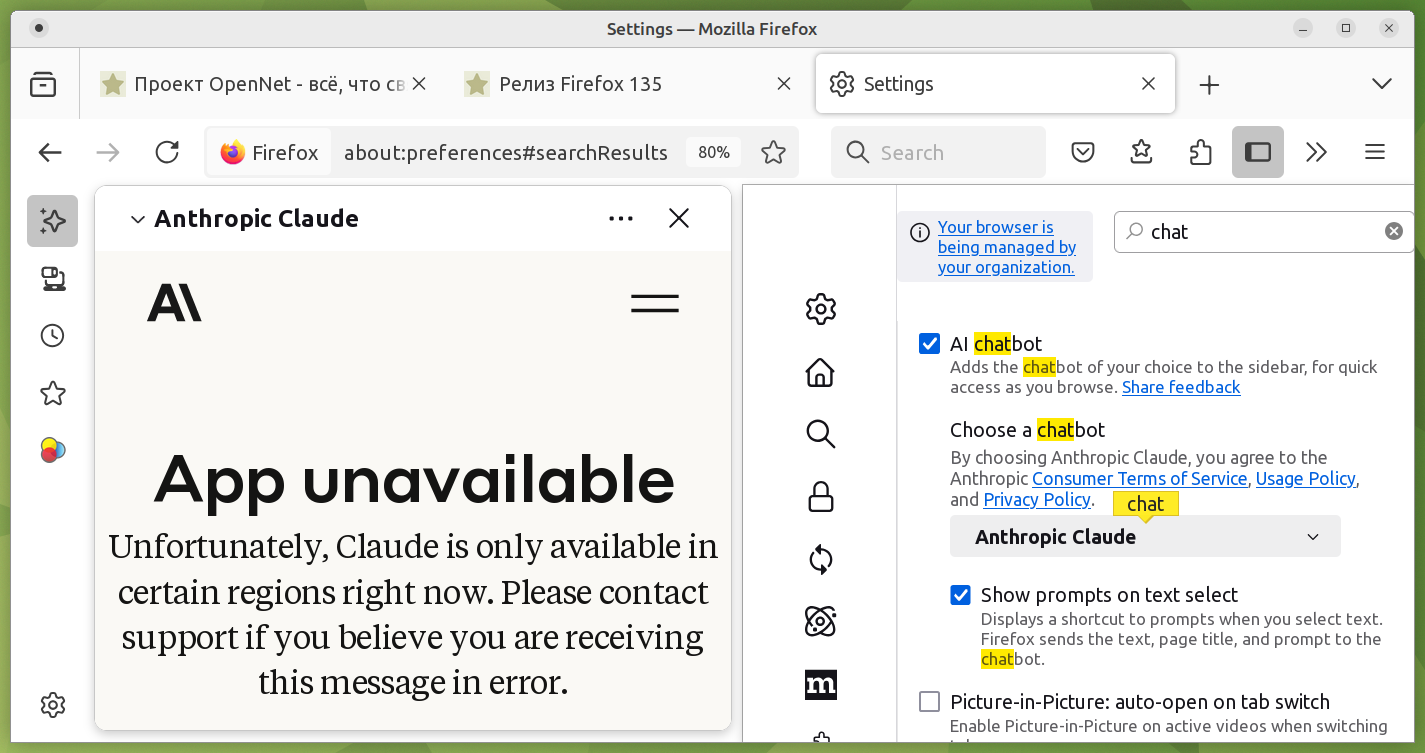
Task: Open synced tabs in the sidebar
Action: 52,279
